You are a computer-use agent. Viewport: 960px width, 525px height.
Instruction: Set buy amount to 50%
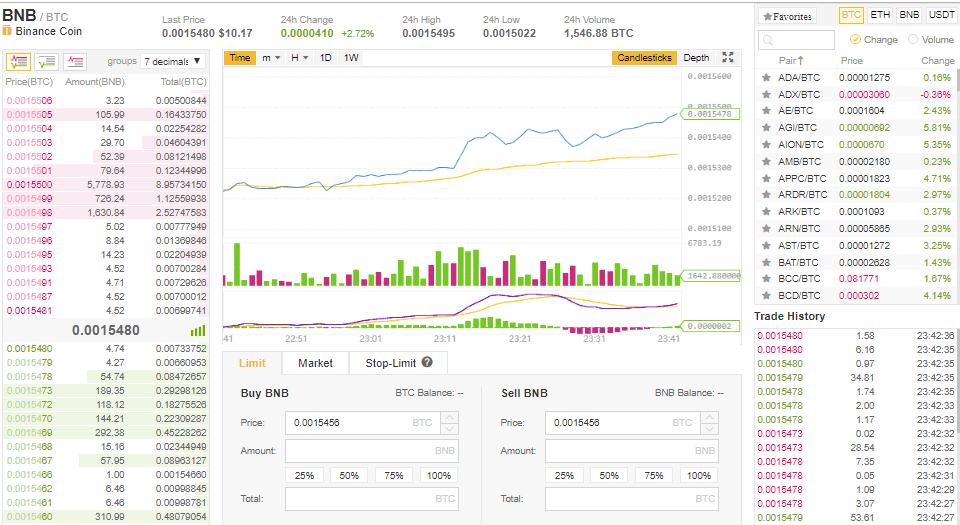point(349,475)
